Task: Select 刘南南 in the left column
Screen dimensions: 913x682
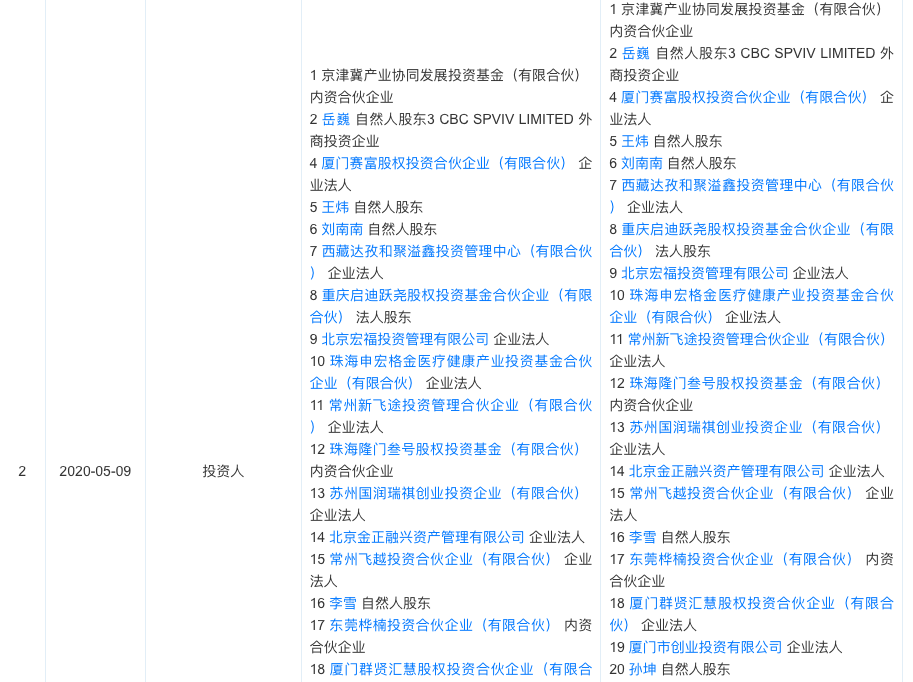Action: point(342,229)
